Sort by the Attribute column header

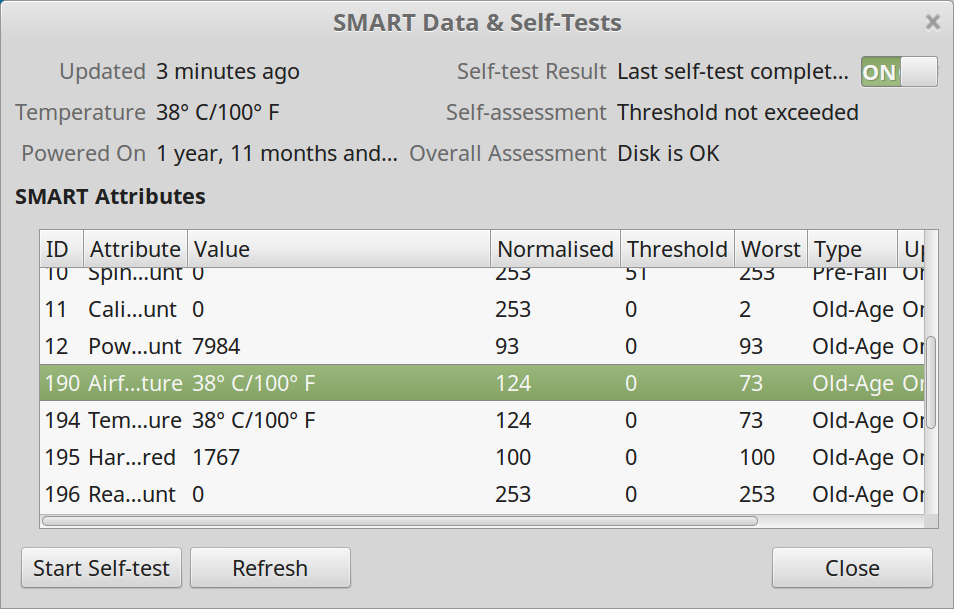[x=134, y=249]
